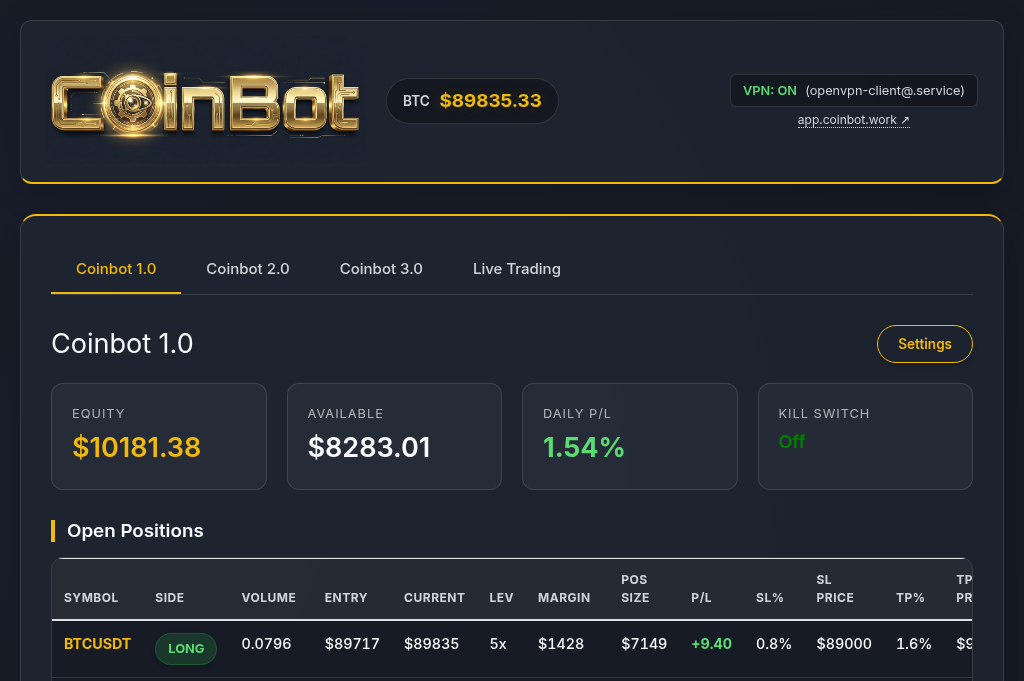Open the Settings dialog
This screenshot has width=1024, height=681.
924,343
